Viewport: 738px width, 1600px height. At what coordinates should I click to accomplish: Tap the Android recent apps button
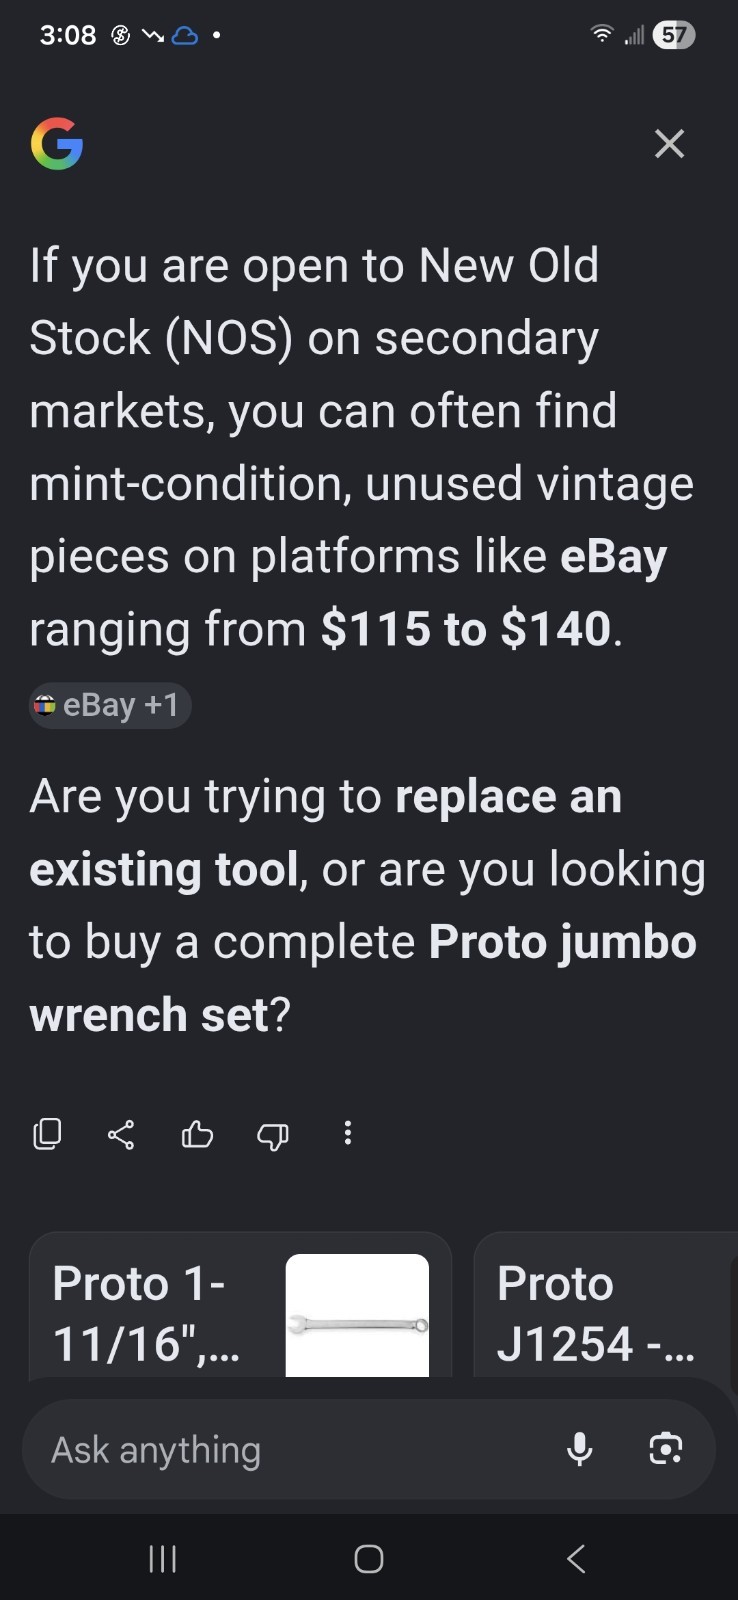click(x=162, y=1558)
